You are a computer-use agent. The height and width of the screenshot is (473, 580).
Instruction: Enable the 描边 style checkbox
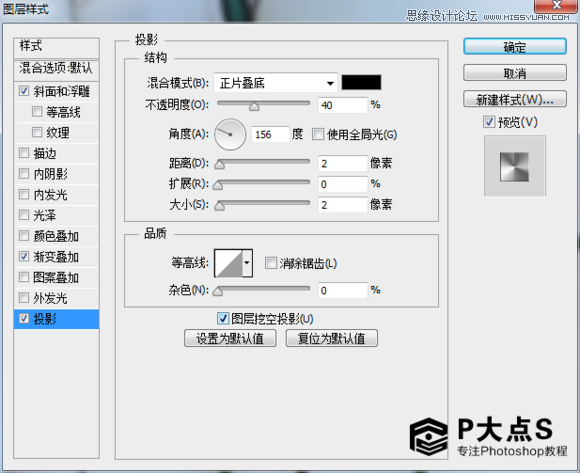coord(24,153)
